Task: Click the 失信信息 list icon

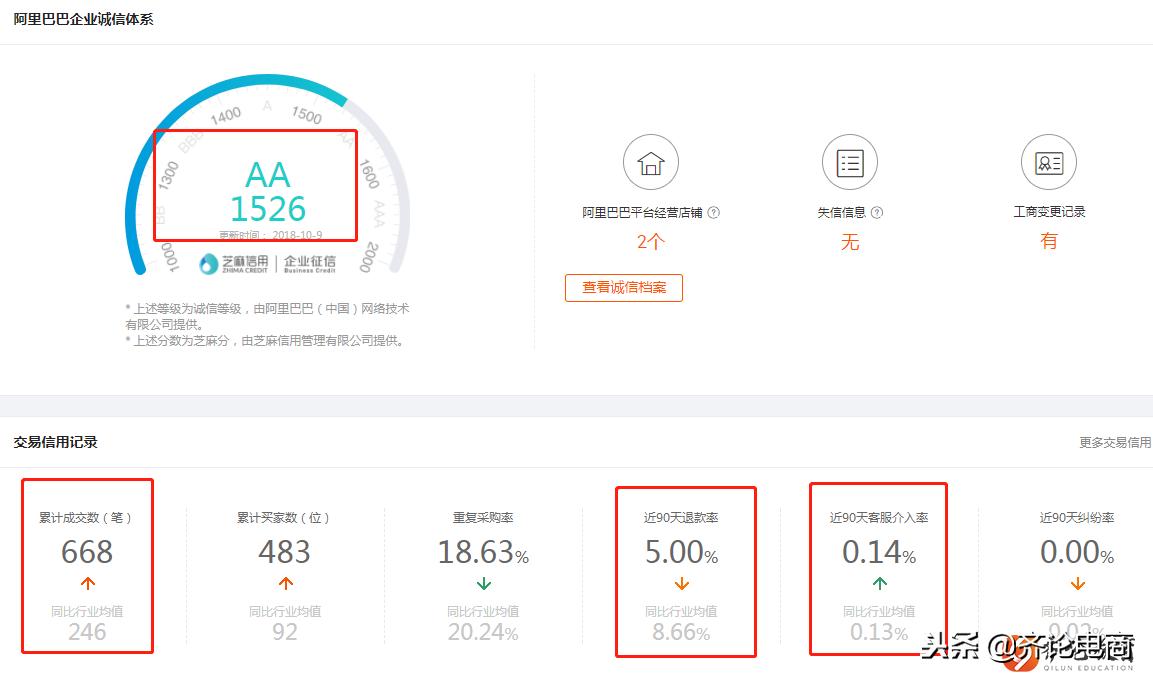Action: pos(849,161)
